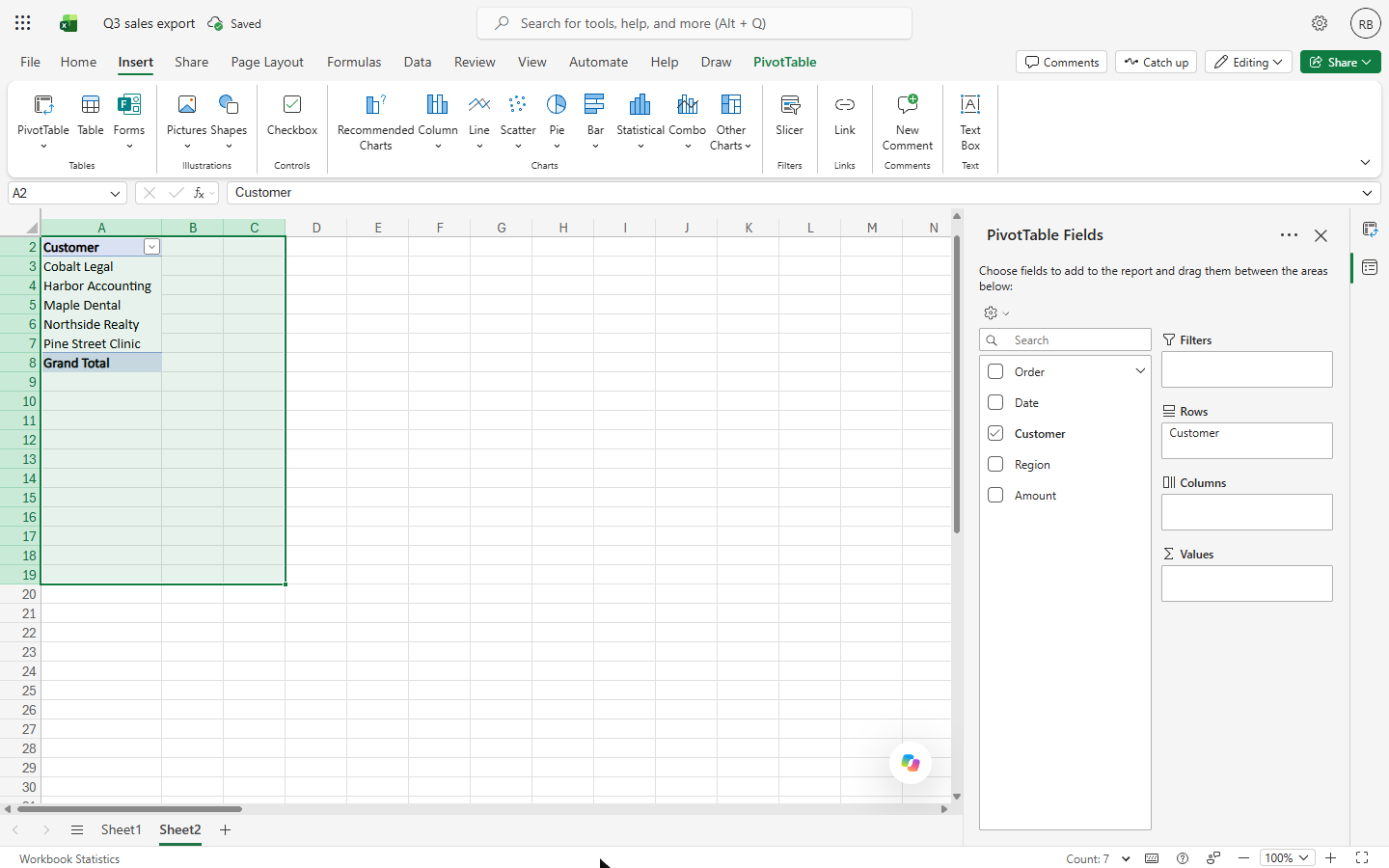This screenshot has height=868, width=1389.
Task: Insert a Checkbox control from the ribbon
Action: coord(292,115)
